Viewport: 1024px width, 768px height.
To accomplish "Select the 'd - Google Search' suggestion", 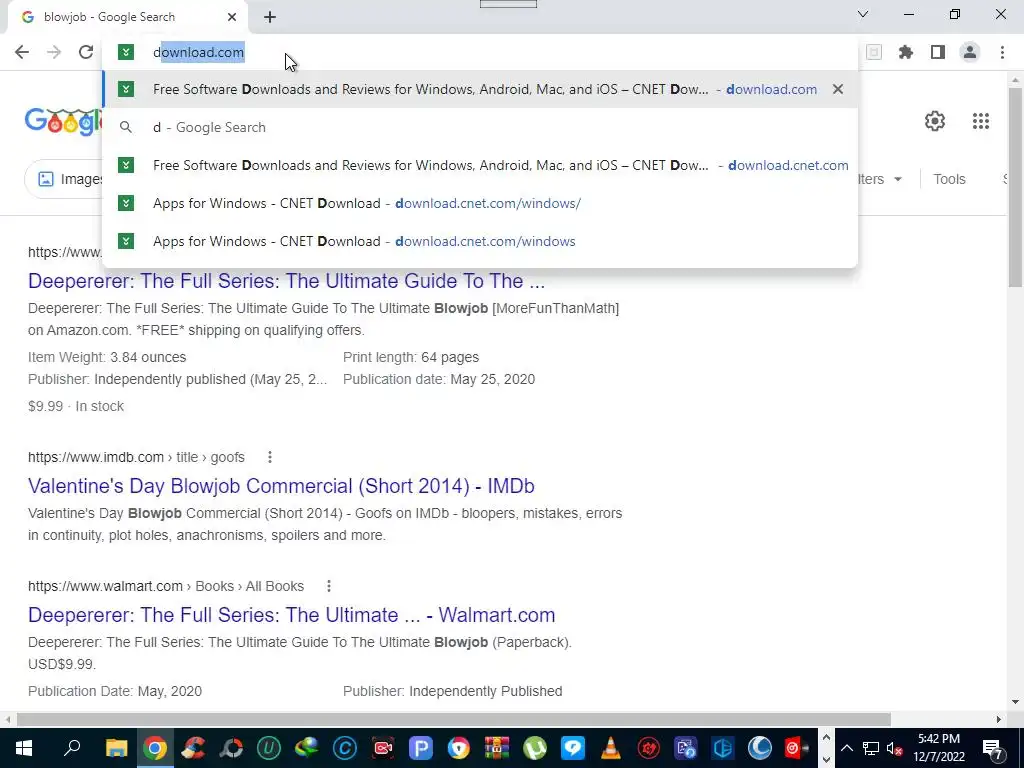I will 480,127.
